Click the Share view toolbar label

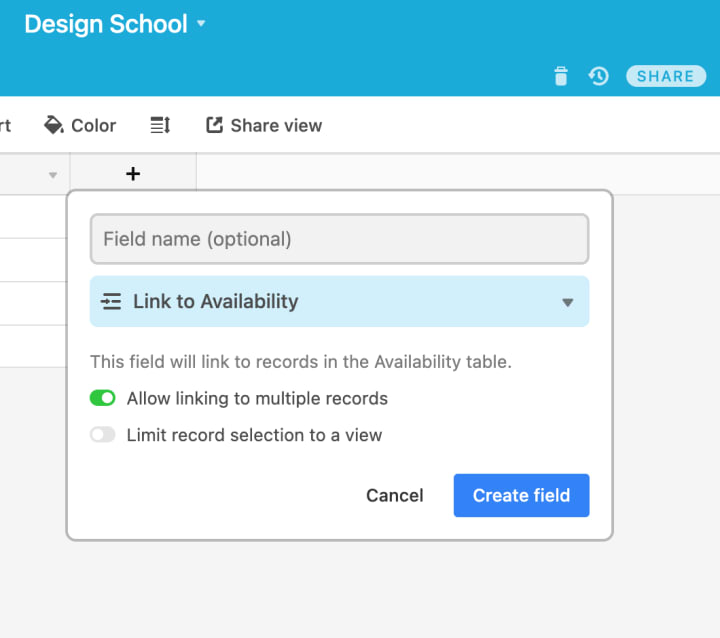276,125
